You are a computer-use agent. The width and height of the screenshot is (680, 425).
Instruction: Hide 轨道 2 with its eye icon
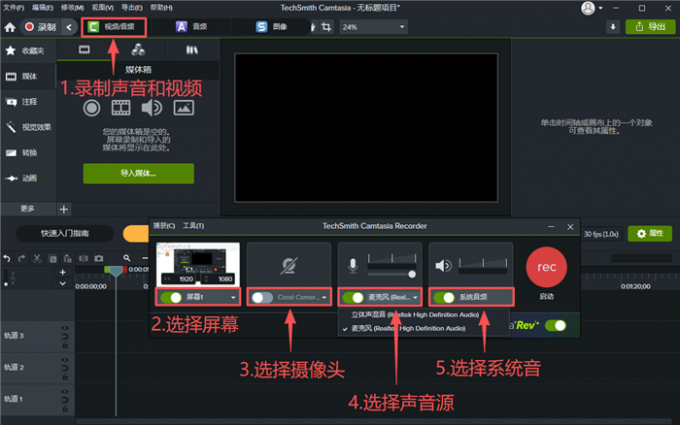[x=65, y=360]
